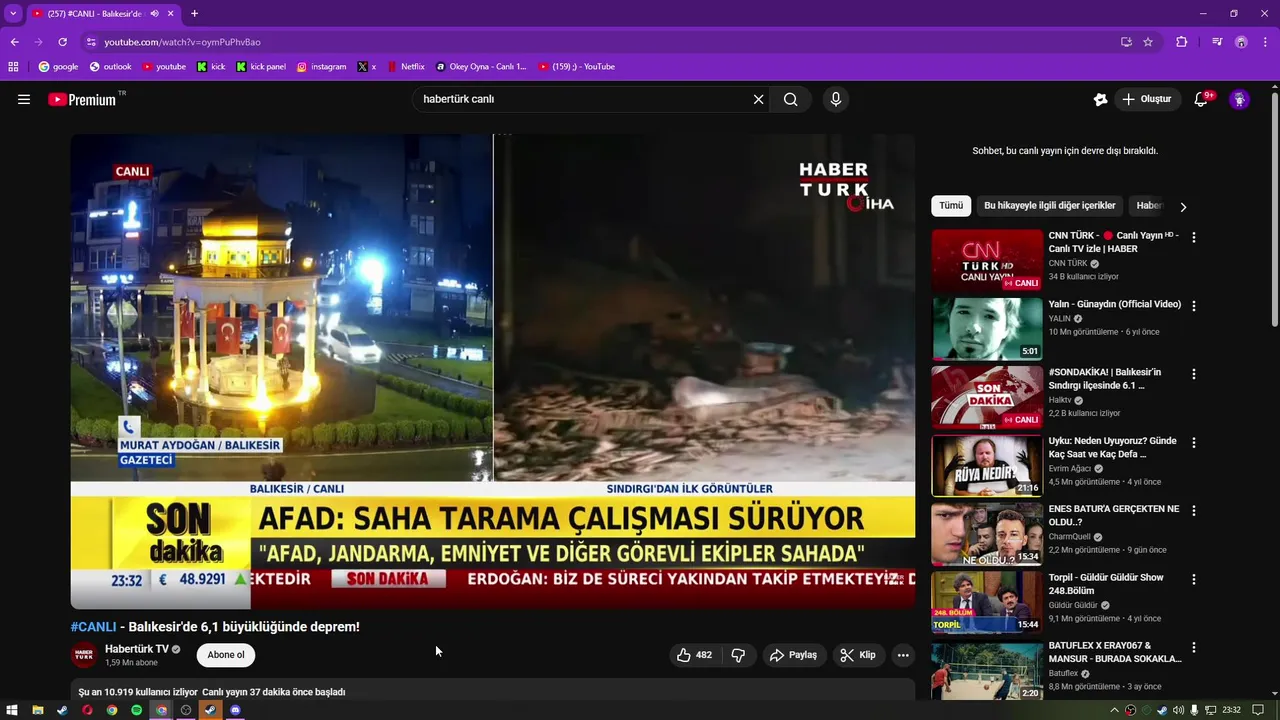Open Torpil - Güldür Güldür Show thumbnail

(x=987, y=602)
